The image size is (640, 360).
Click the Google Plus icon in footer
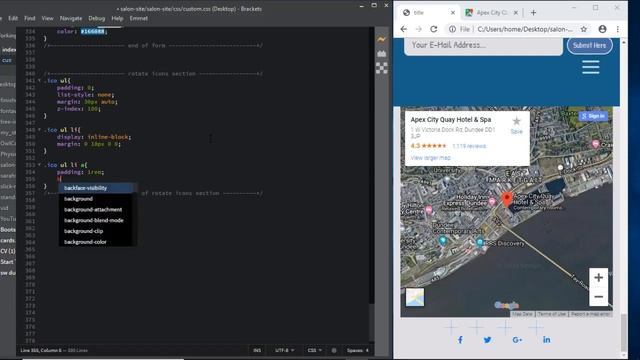(x=517, y=340)
